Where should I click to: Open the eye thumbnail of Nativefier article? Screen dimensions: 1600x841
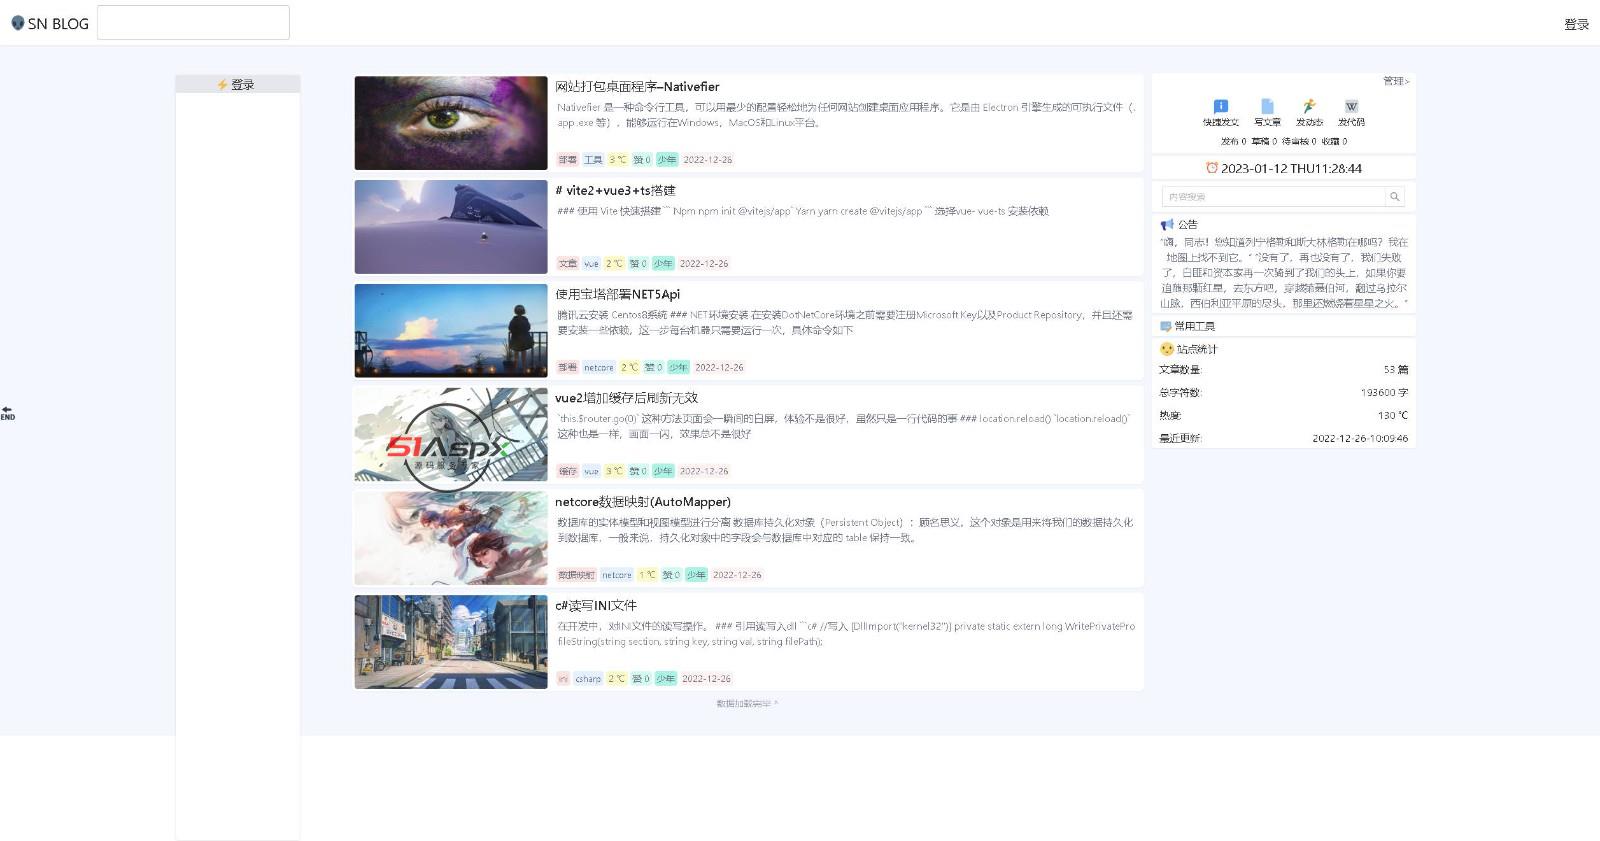click(x=451, y=123)
